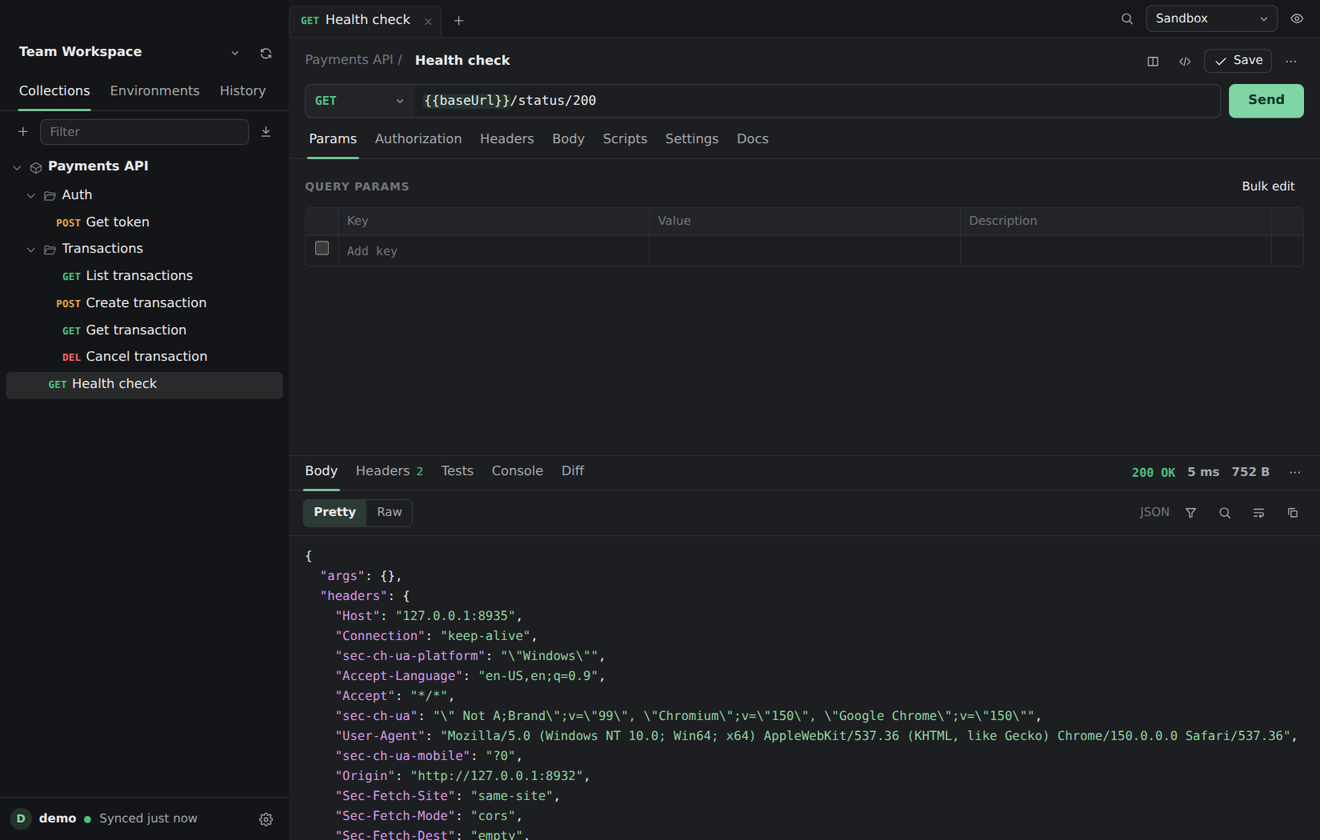Go to the Authorization request tab

[418, 139]
